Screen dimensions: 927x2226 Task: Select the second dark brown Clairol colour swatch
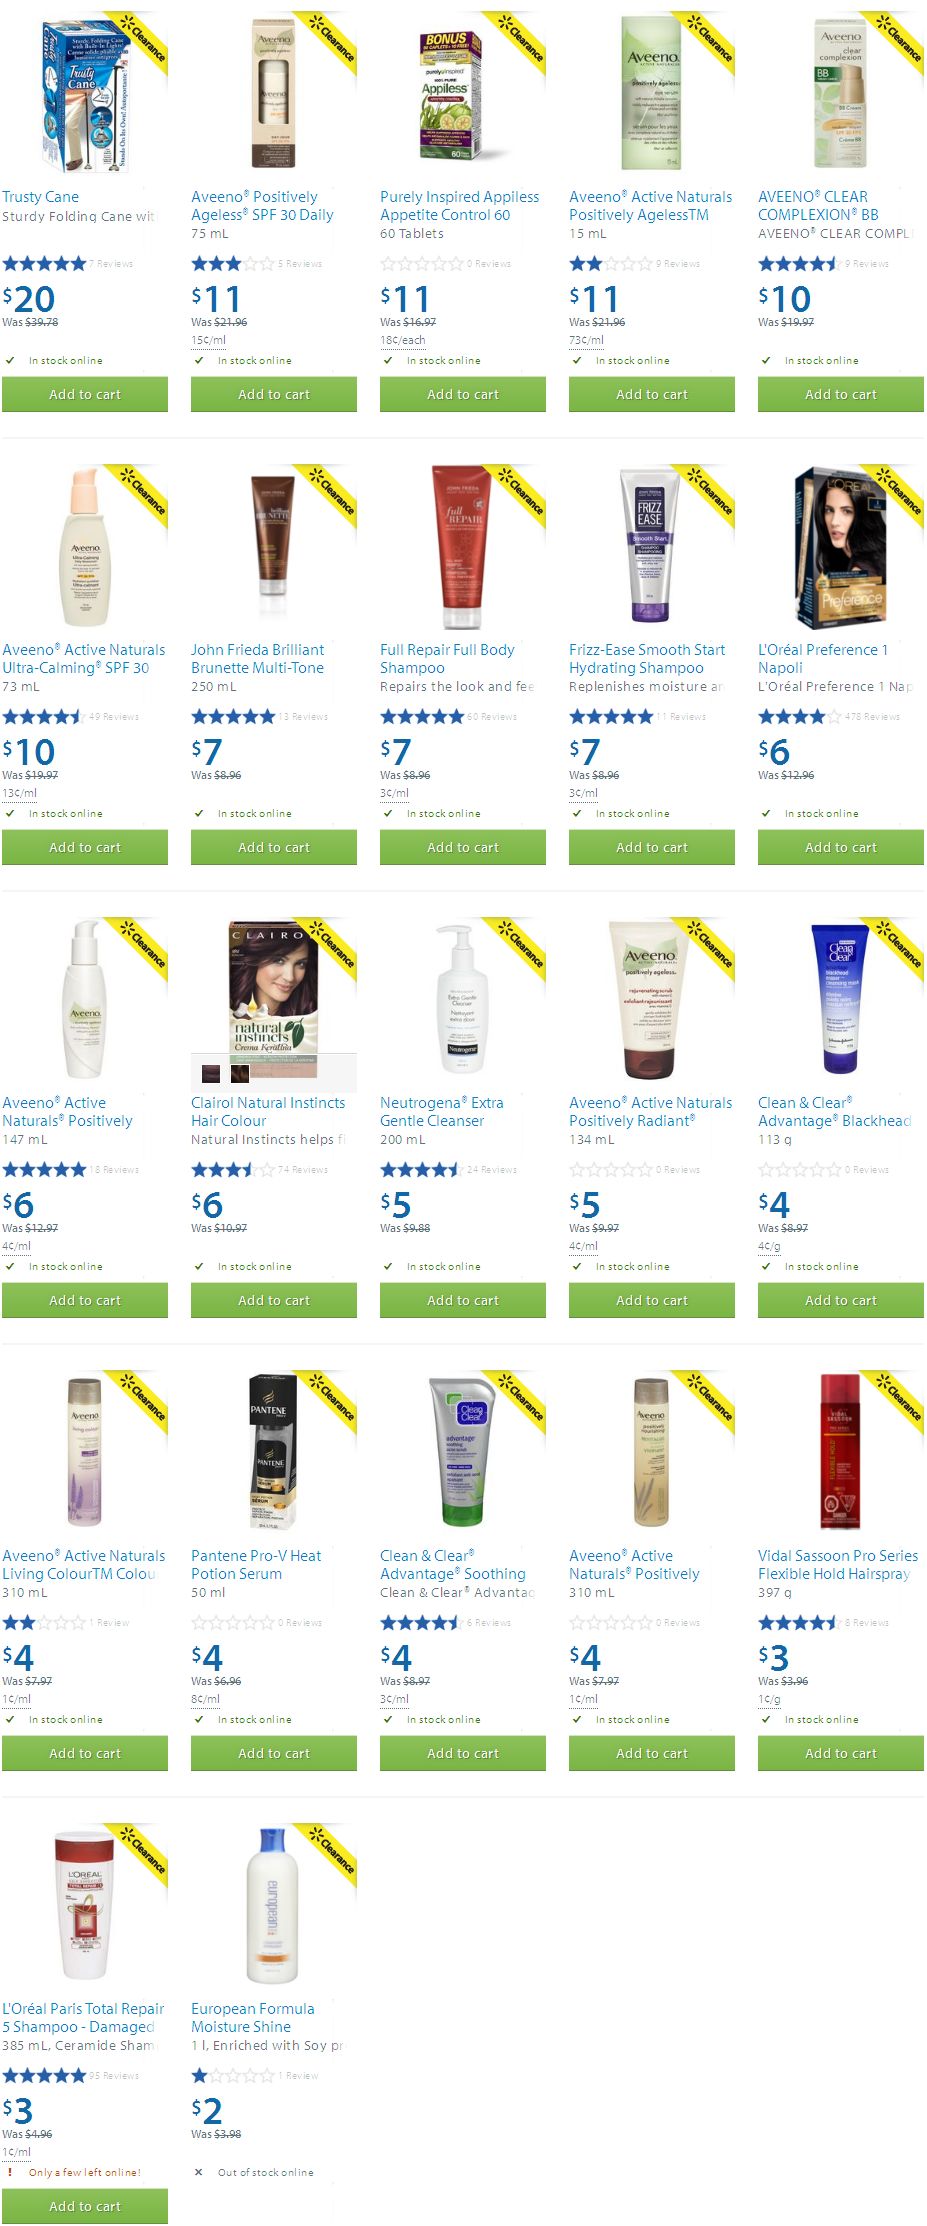click(240, 1074)
